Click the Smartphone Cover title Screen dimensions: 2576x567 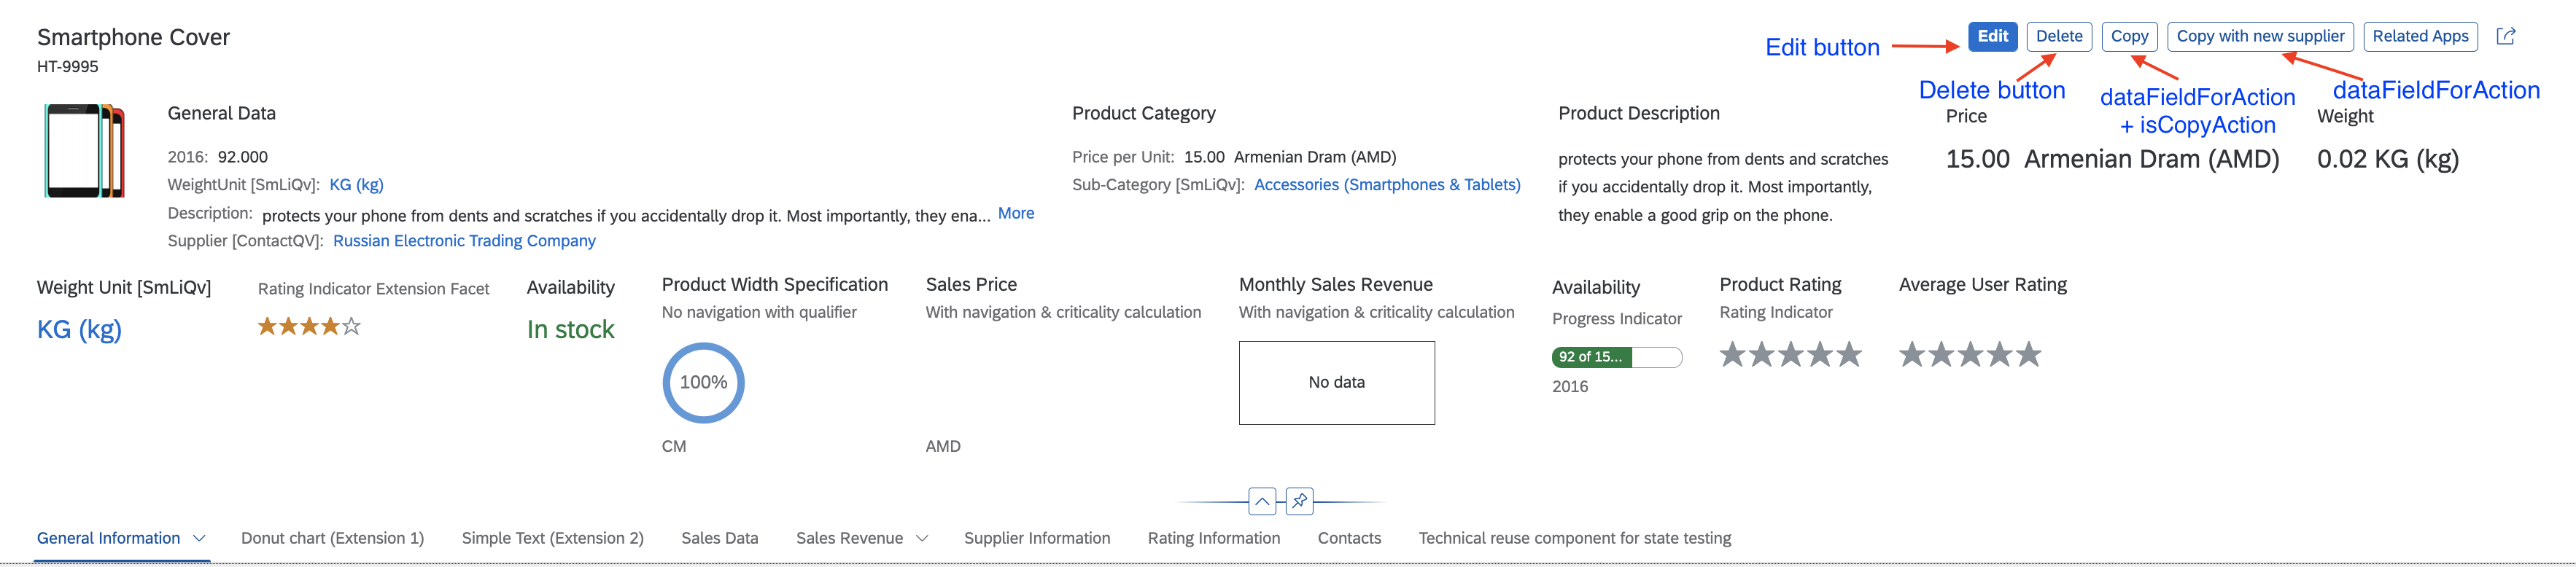click(x=133, y=37)
